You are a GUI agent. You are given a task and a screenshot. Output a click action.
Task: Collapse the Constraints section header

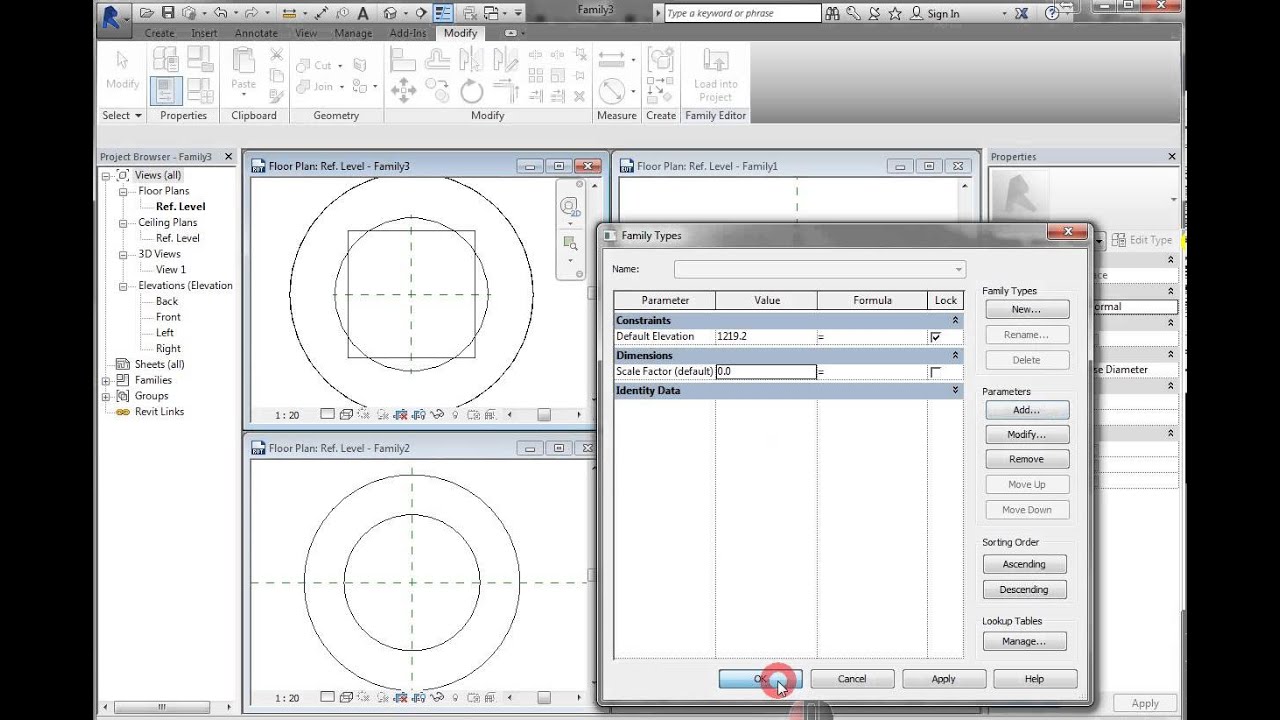(954, 320)
